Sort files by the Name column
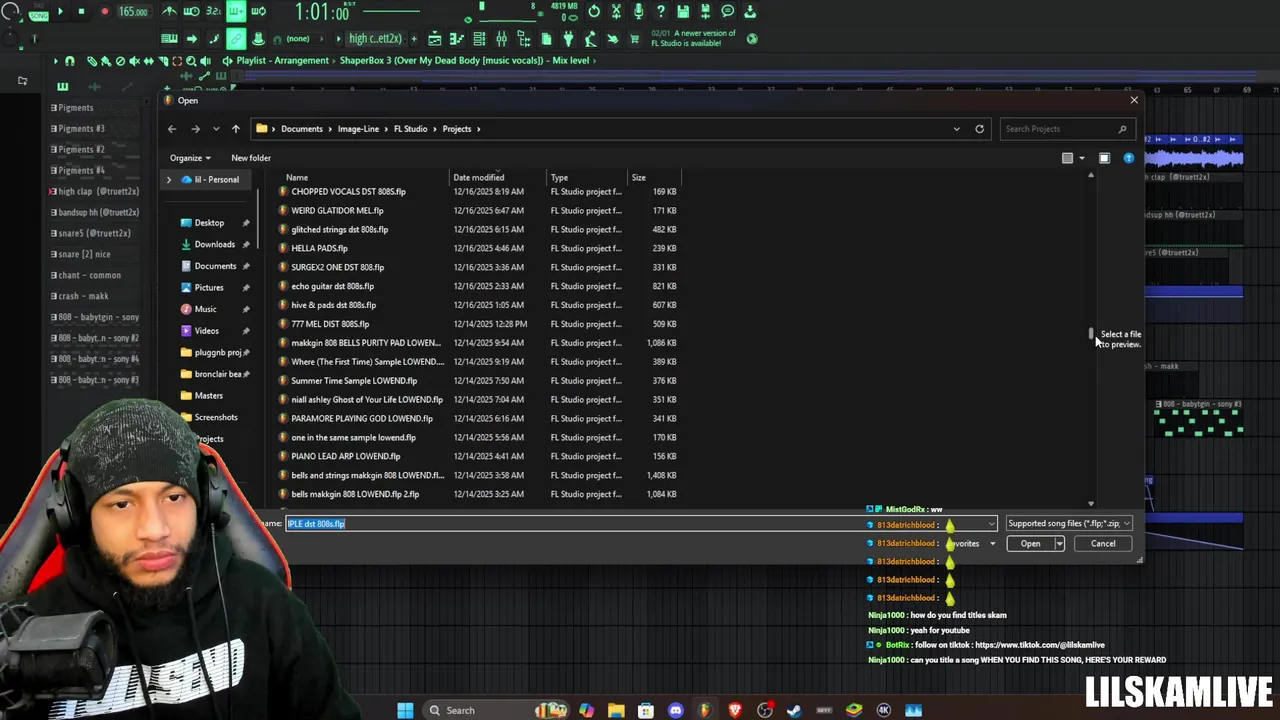The height and width of the screenshot is (720, 1280). coord(297,177)
